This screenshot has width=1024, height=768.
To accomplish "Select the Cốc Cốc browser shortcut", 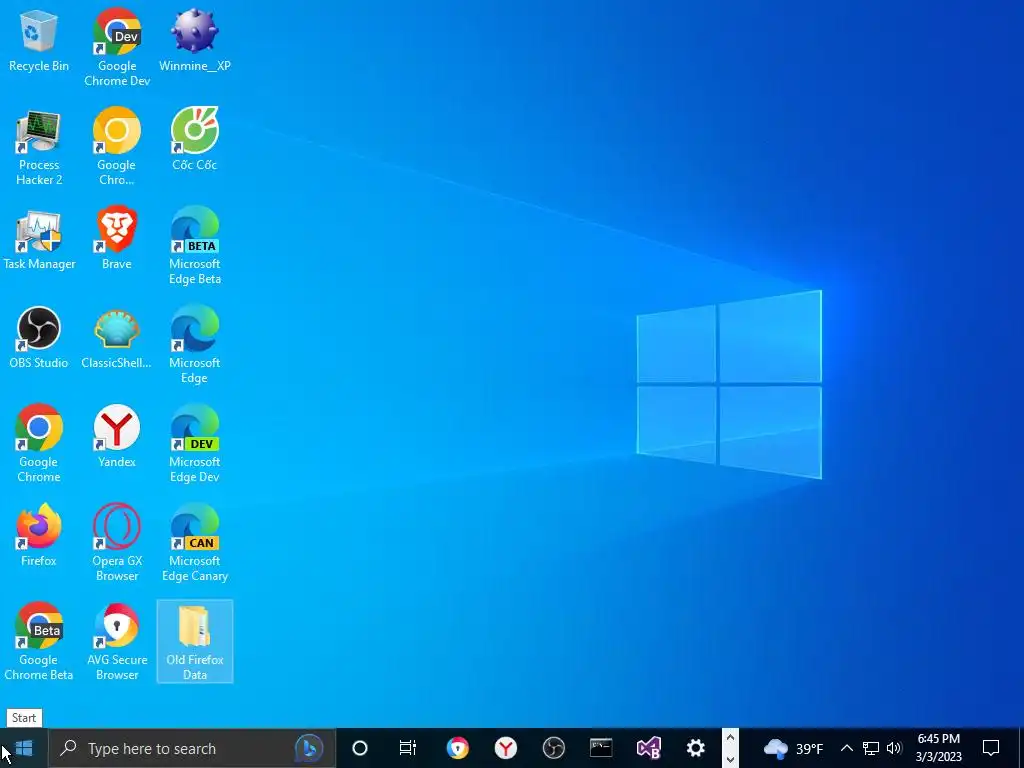I will pos(195,139).
